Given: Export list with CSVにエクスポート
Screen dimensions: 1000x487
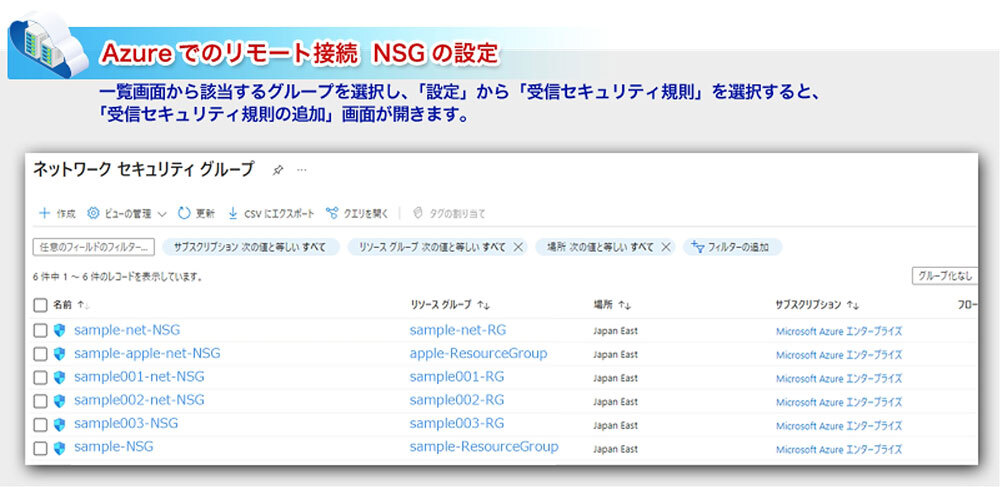Looking at the screenshot, I should (x=270, y=214).
